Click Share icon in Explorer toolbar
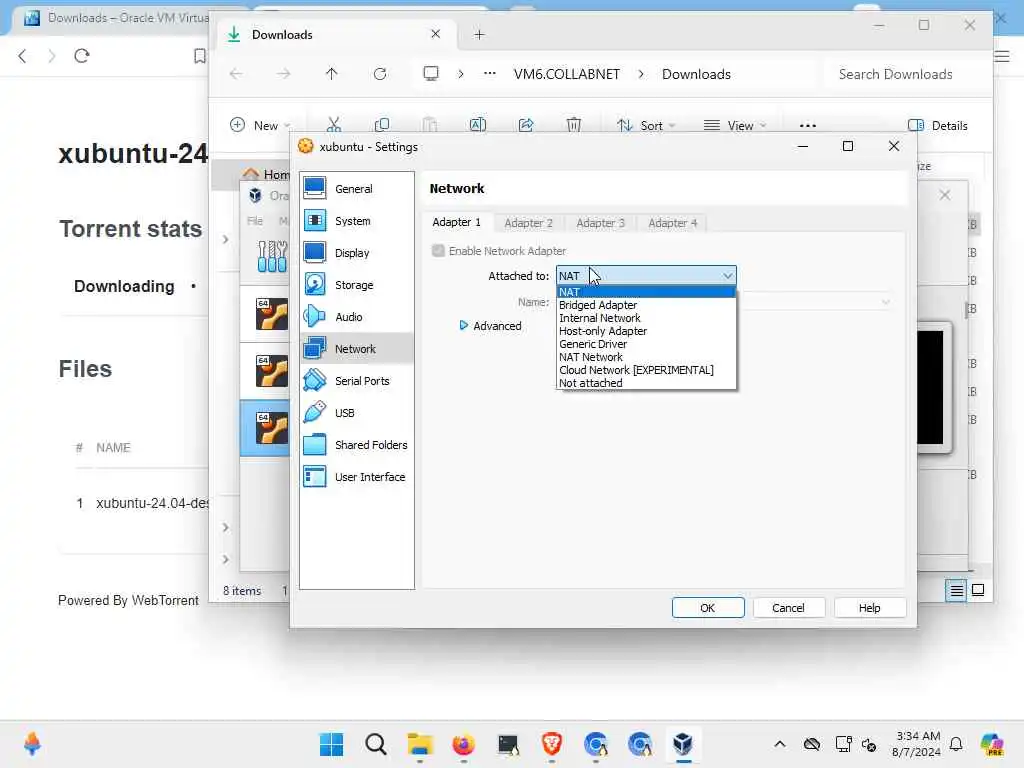Image resolution: width=1024 pixels, height=768 pixels. click(x=526, y=124)
